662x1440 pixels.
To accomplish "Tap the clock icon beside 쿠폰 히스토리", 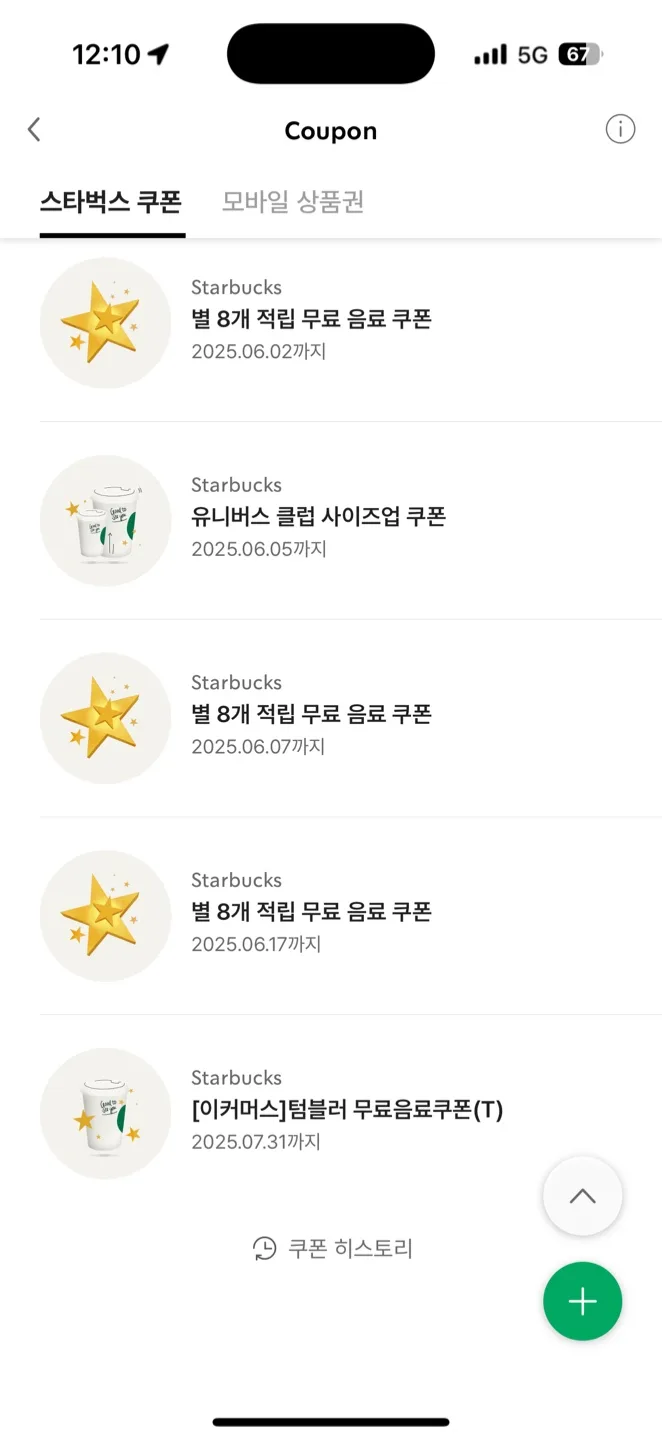I will pyautogui.click(x=264, y=1248).
